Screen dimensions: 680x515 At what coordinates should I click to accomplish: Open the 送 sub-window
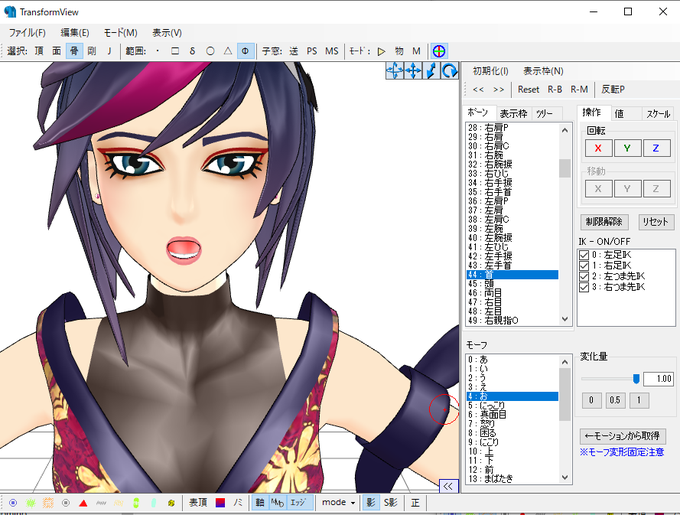pos(294,51)
